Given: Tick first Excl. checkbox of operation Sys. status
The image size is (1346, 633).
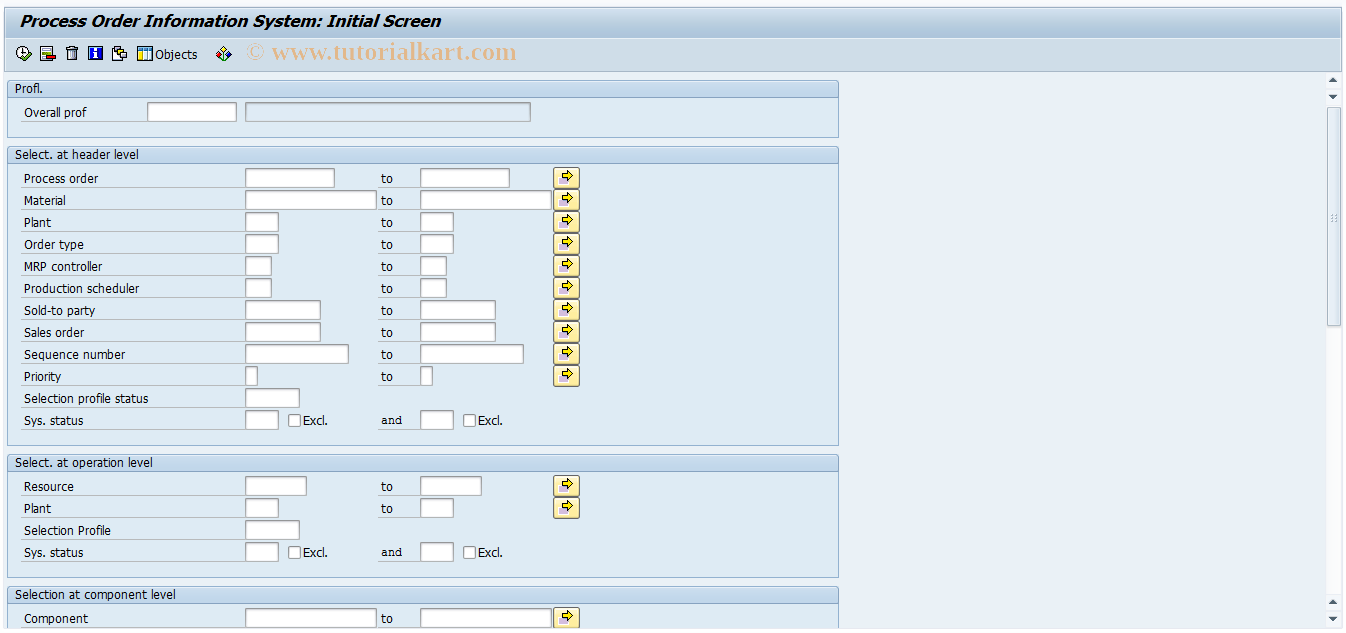Looking at the screenshot, I should point(294,553).
